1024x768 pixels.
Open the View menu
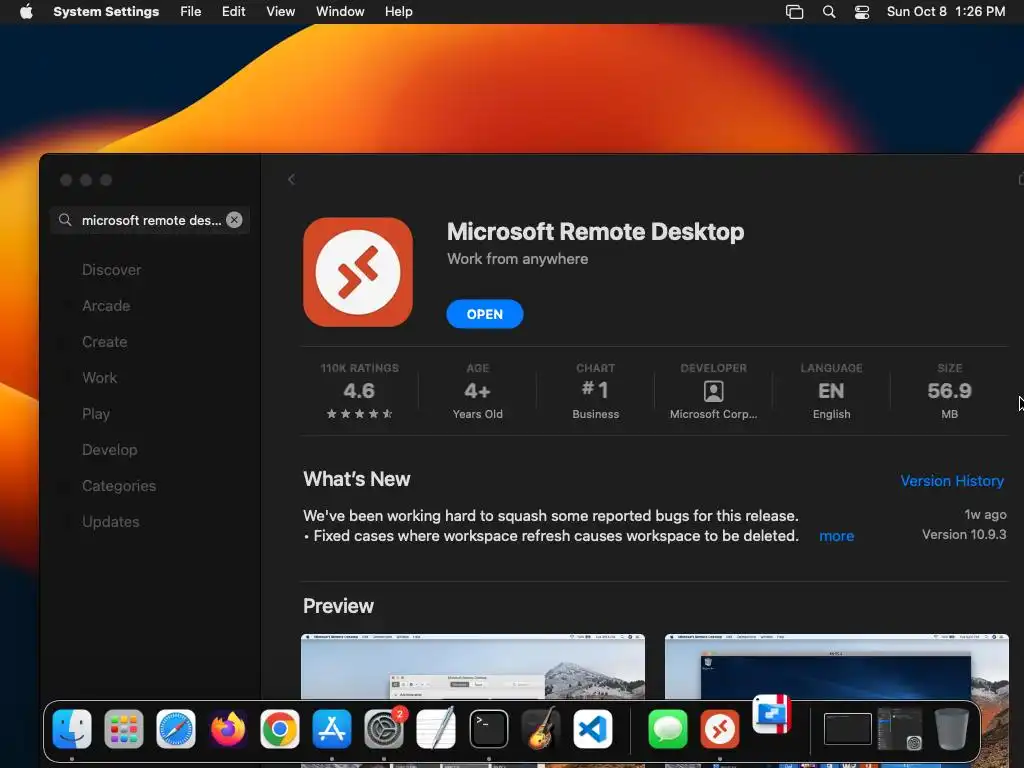tap(280, 12)
